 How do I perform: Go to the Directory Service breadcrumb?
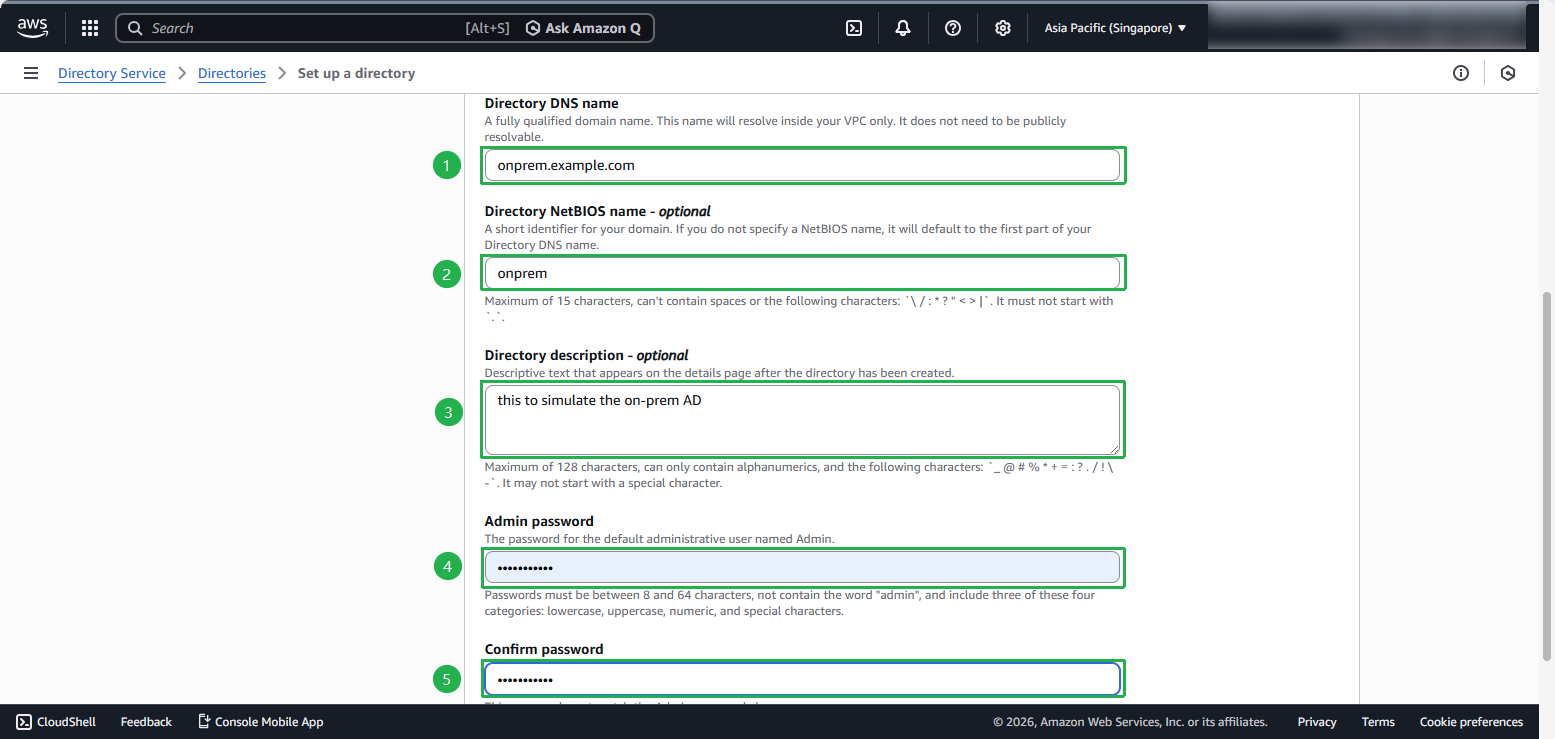[112, 73]
